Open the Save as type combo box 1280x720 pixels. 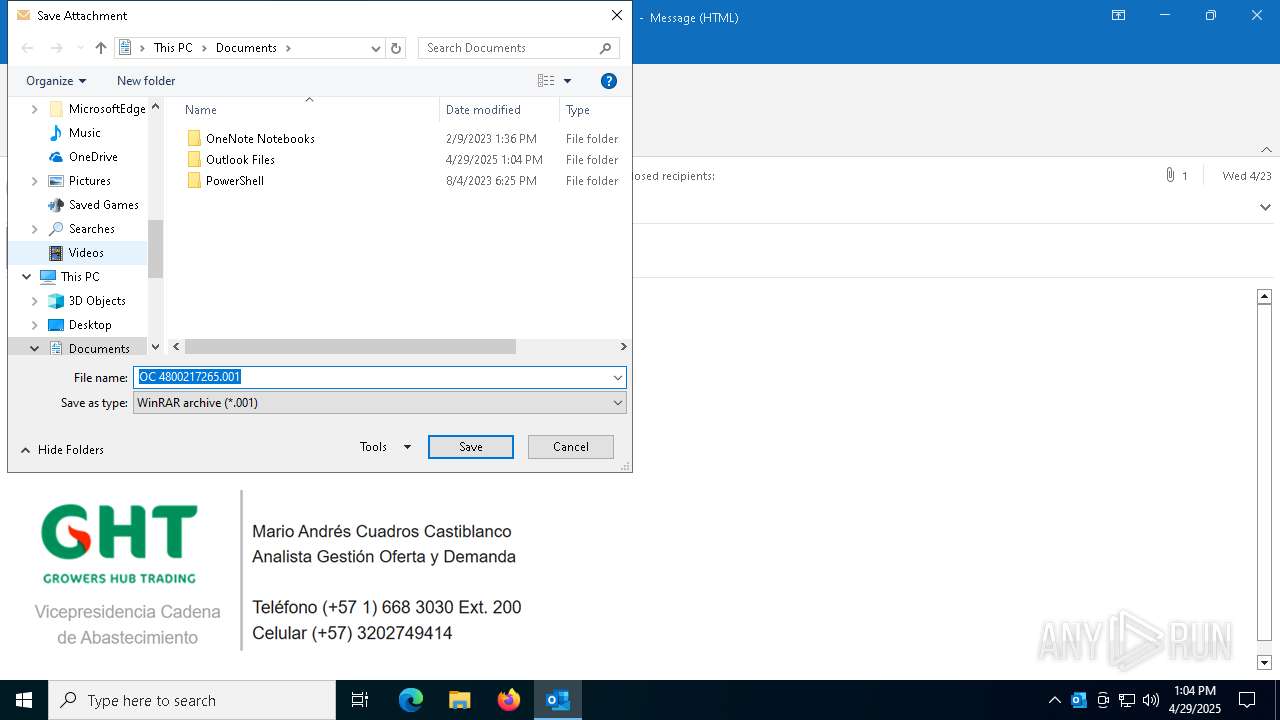click(x=380, y=403)
